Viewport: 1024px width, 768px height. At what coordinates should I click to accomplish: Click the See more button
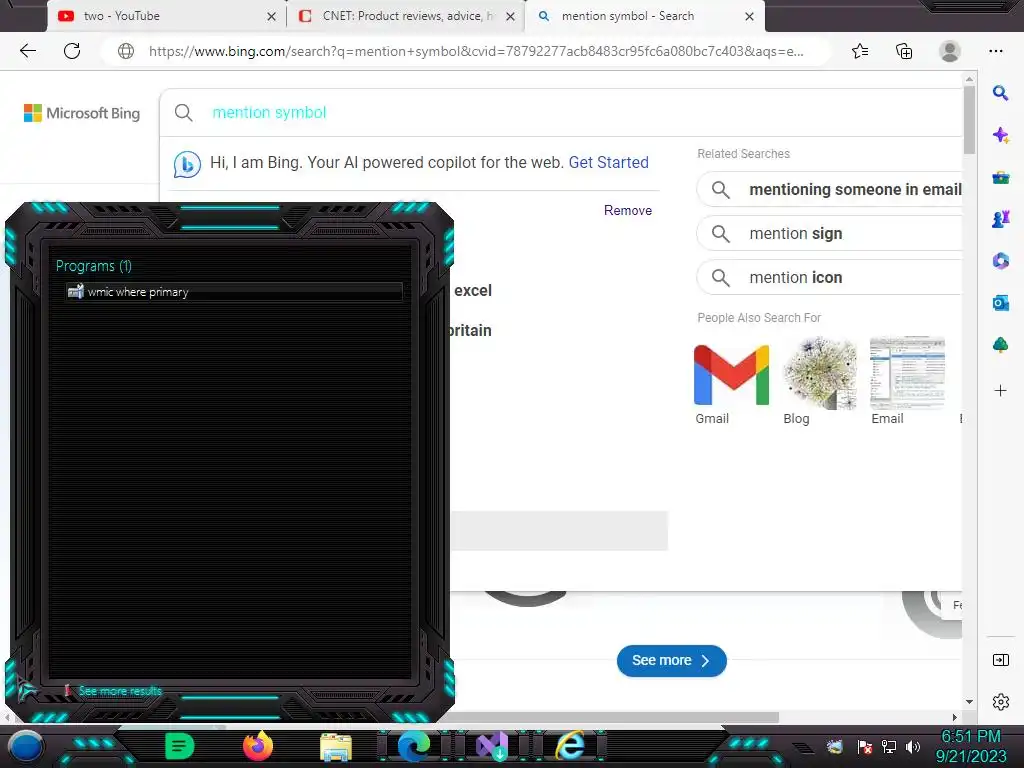point(671,661)
